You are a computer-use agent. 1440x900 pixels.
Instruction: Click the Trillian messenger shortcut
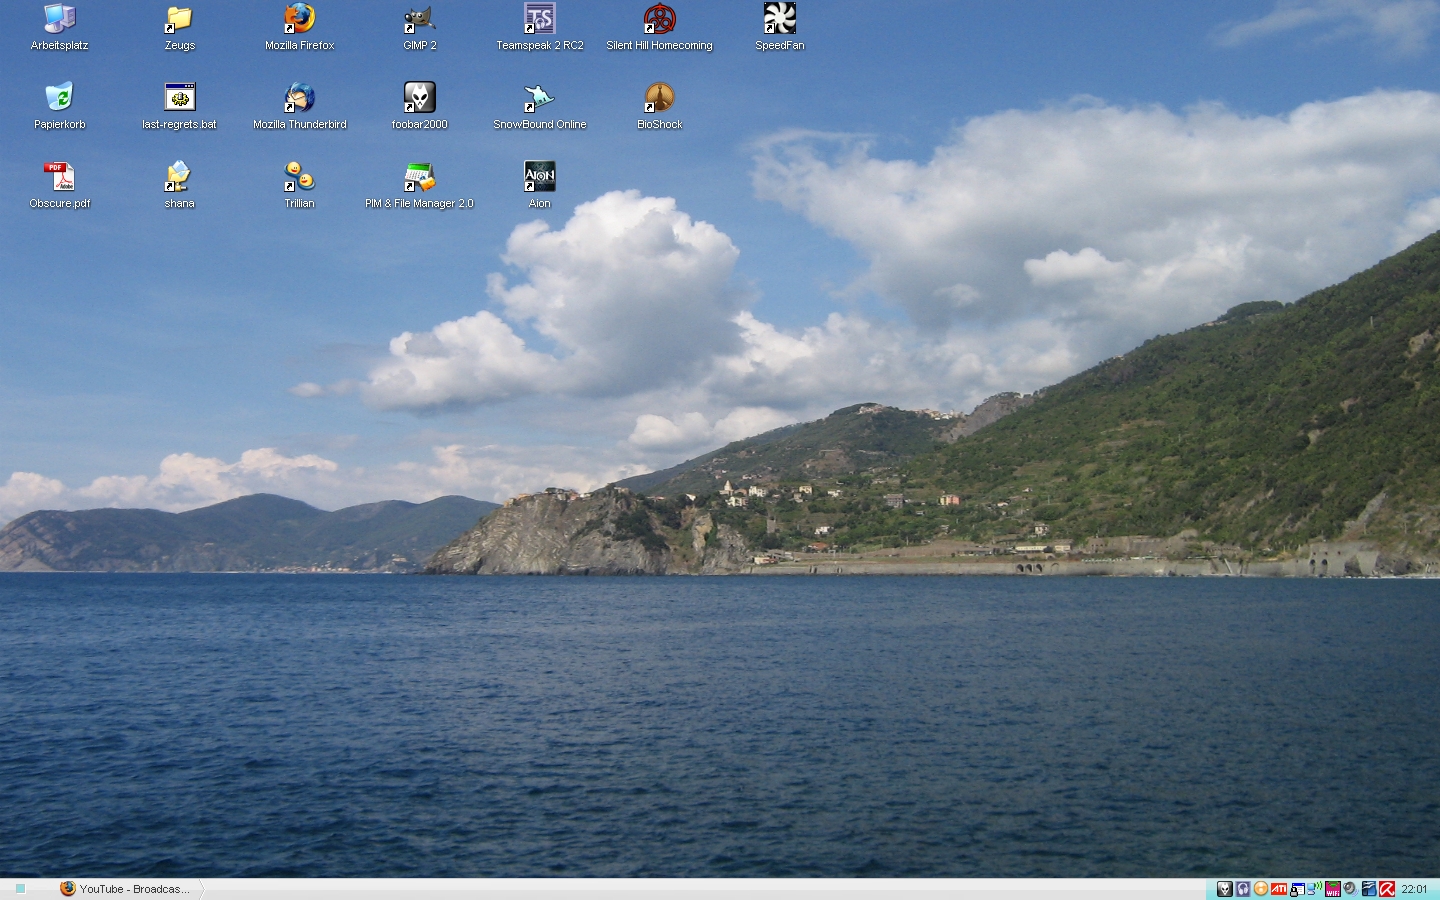point(300,177)
